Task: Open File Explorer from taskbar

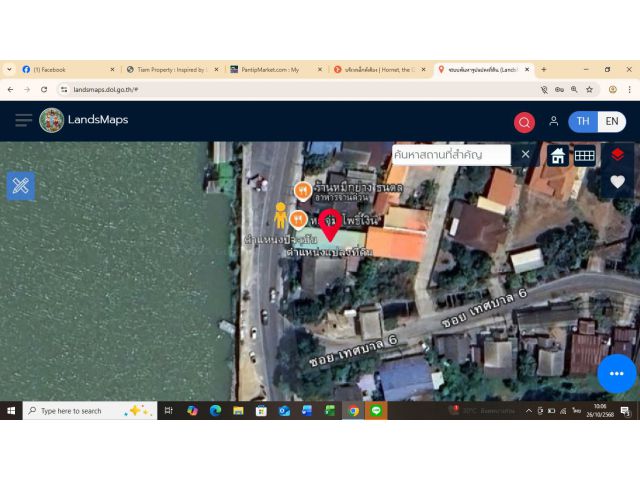Action: point(238,411)
